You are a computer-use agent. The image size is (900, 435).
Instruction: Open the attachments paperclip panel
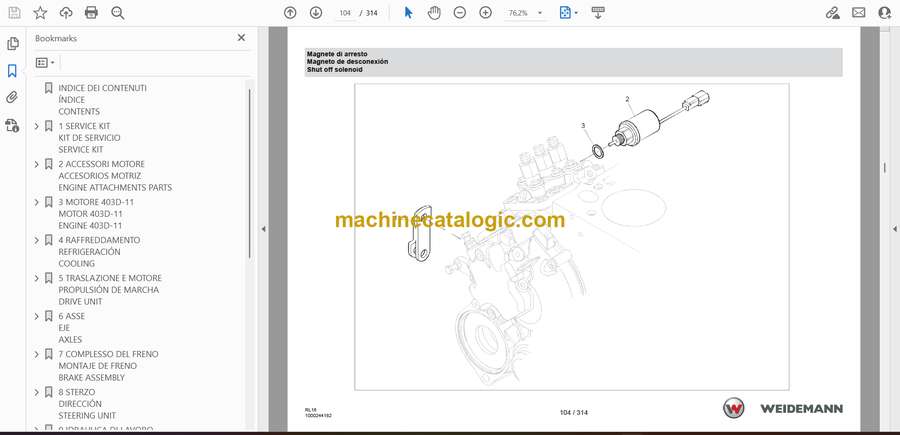12,98
